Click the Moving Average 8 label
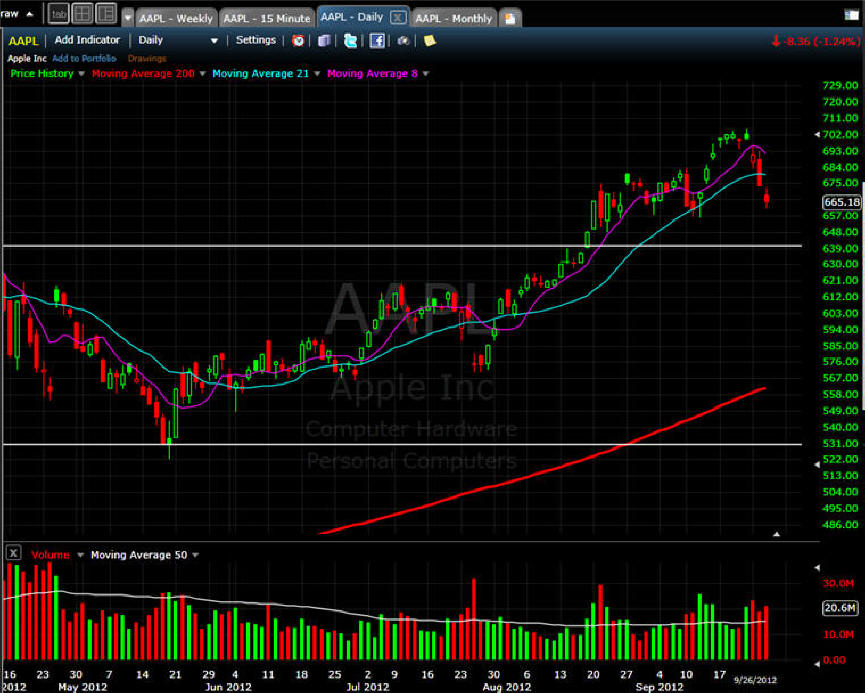865x693 pixels. pyautogui.click(x=372, y=73)
